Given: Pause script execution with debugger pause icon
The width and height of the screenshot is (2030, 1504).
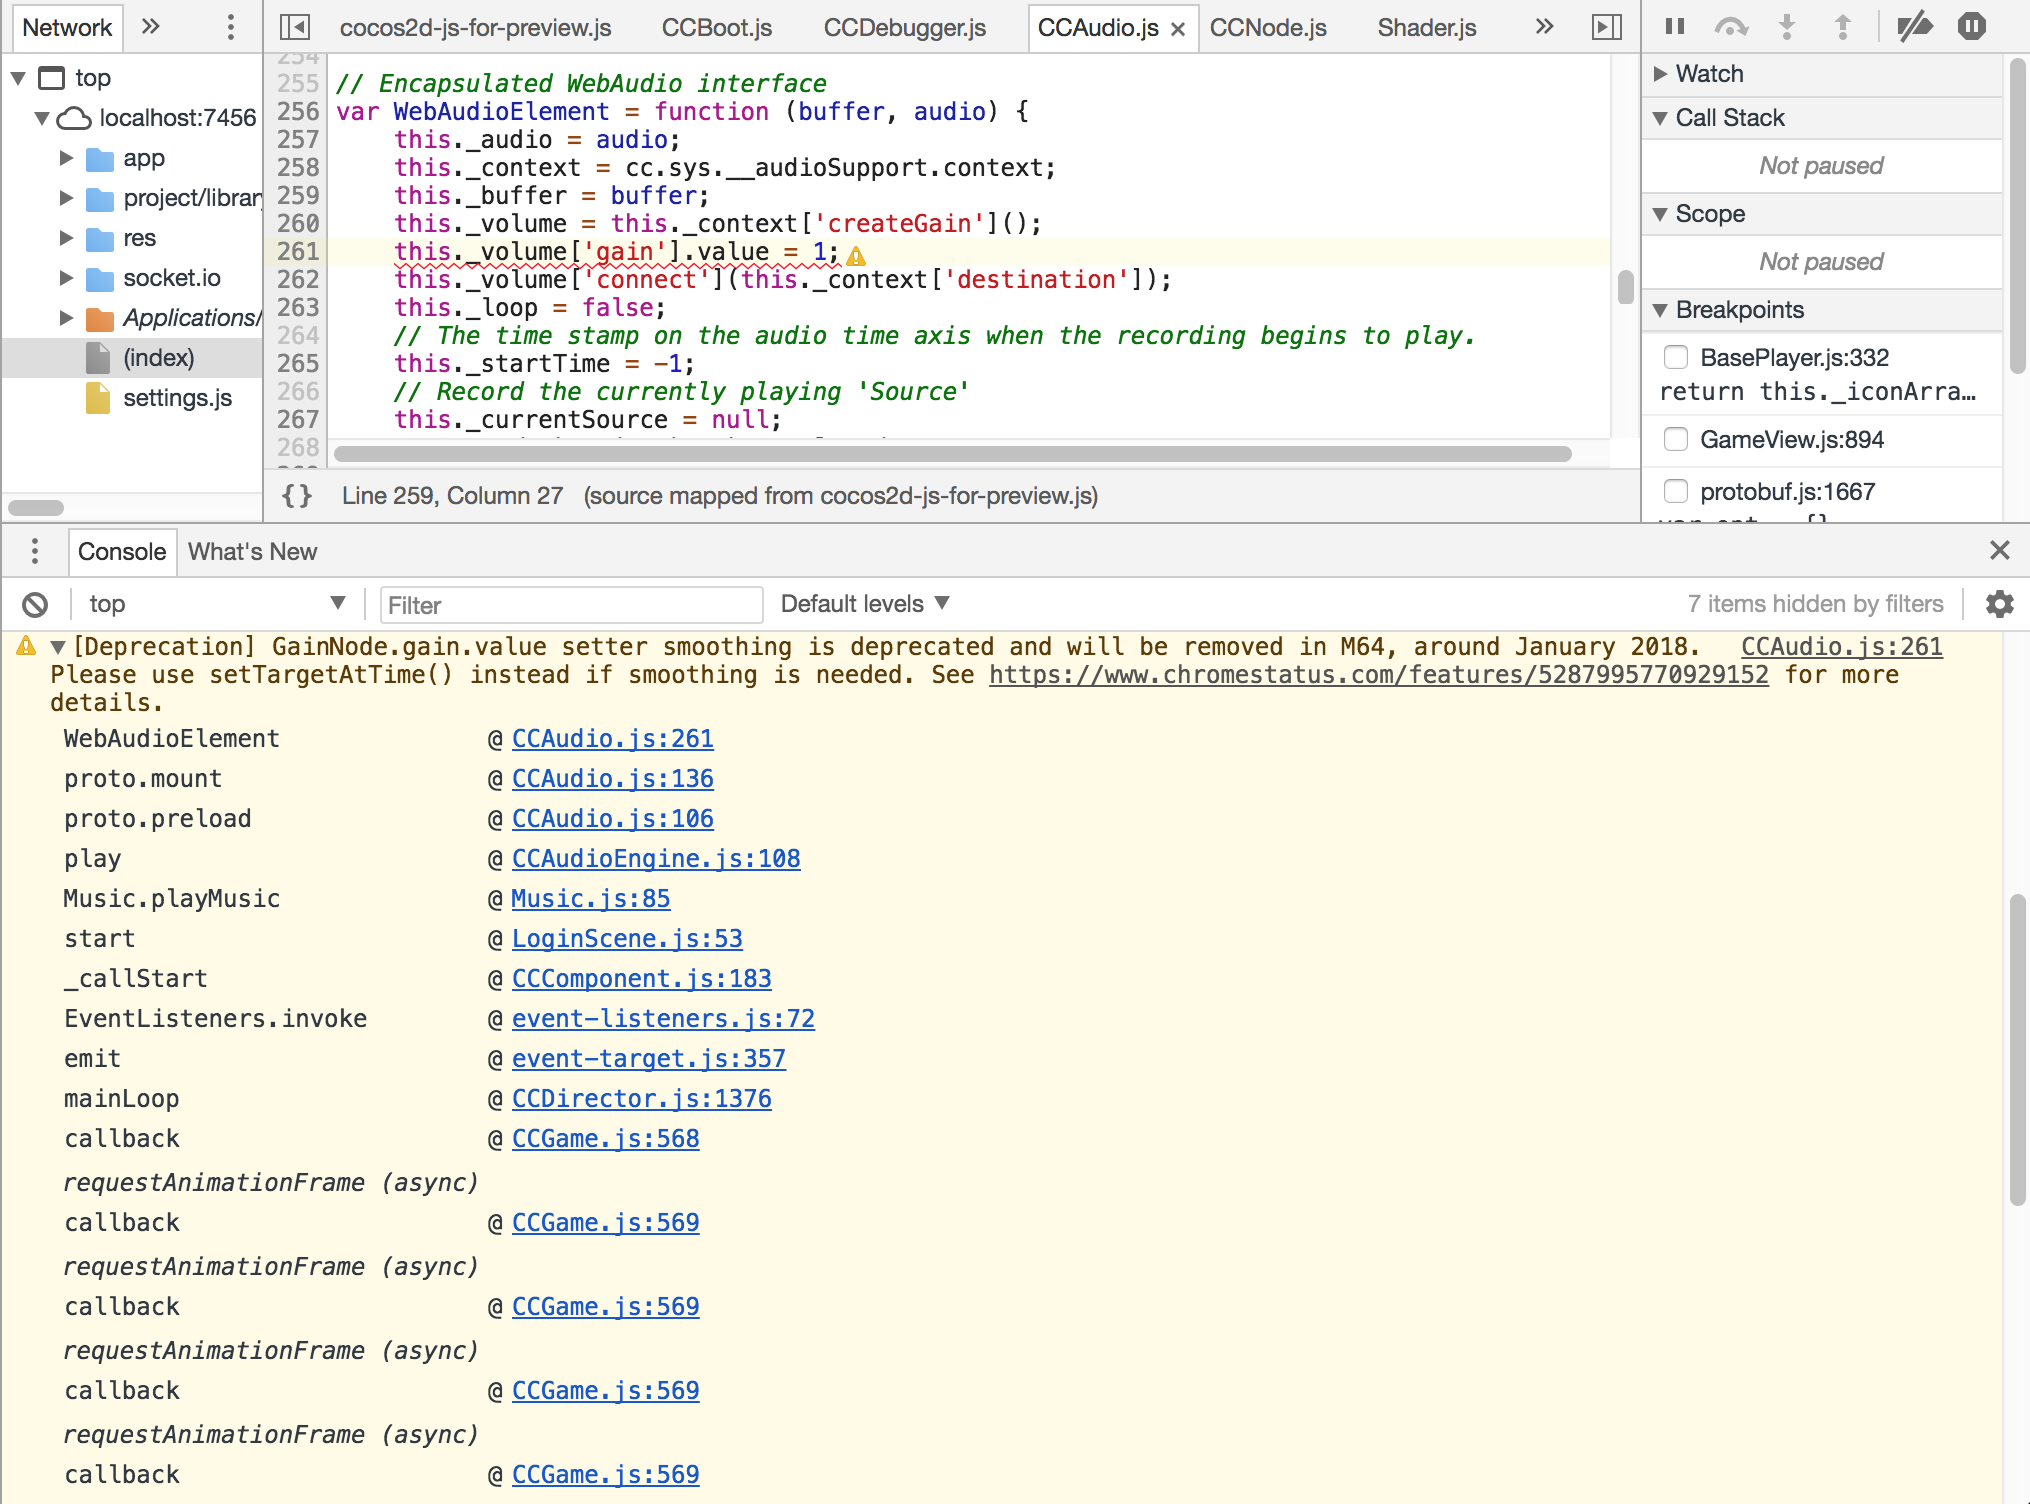Looking at the screenshot, I should [x=1675, y=27].
